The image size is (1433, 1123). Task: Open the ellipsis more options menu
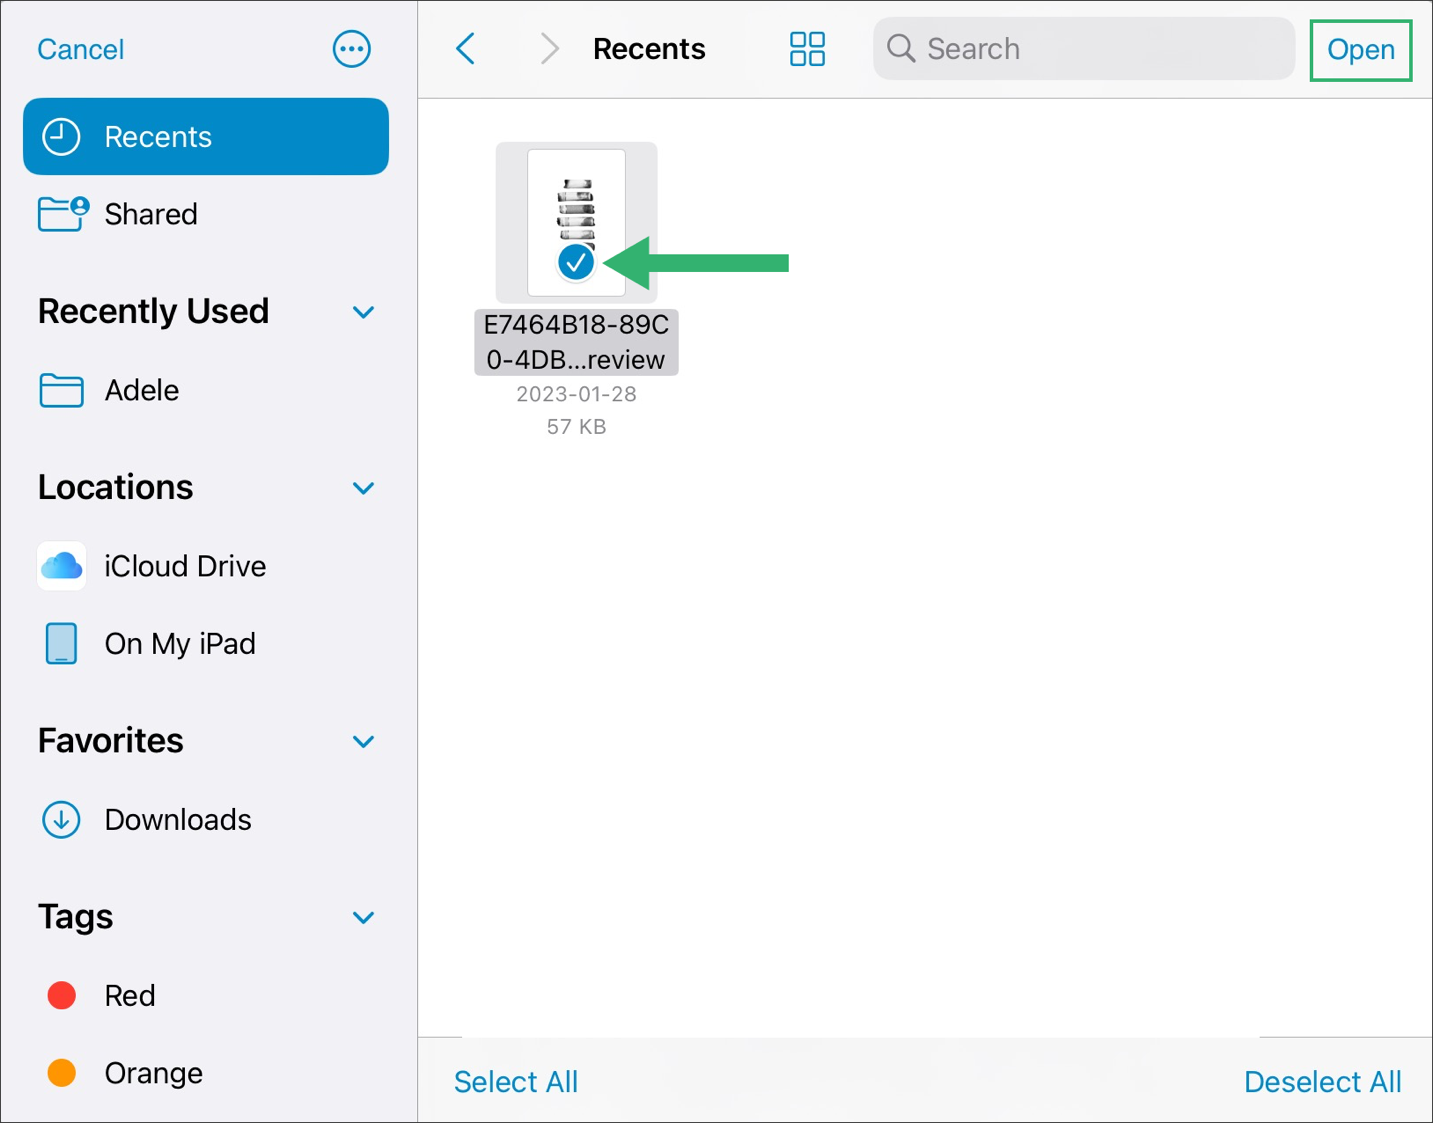pyautogui.click(x=351, y=49)
